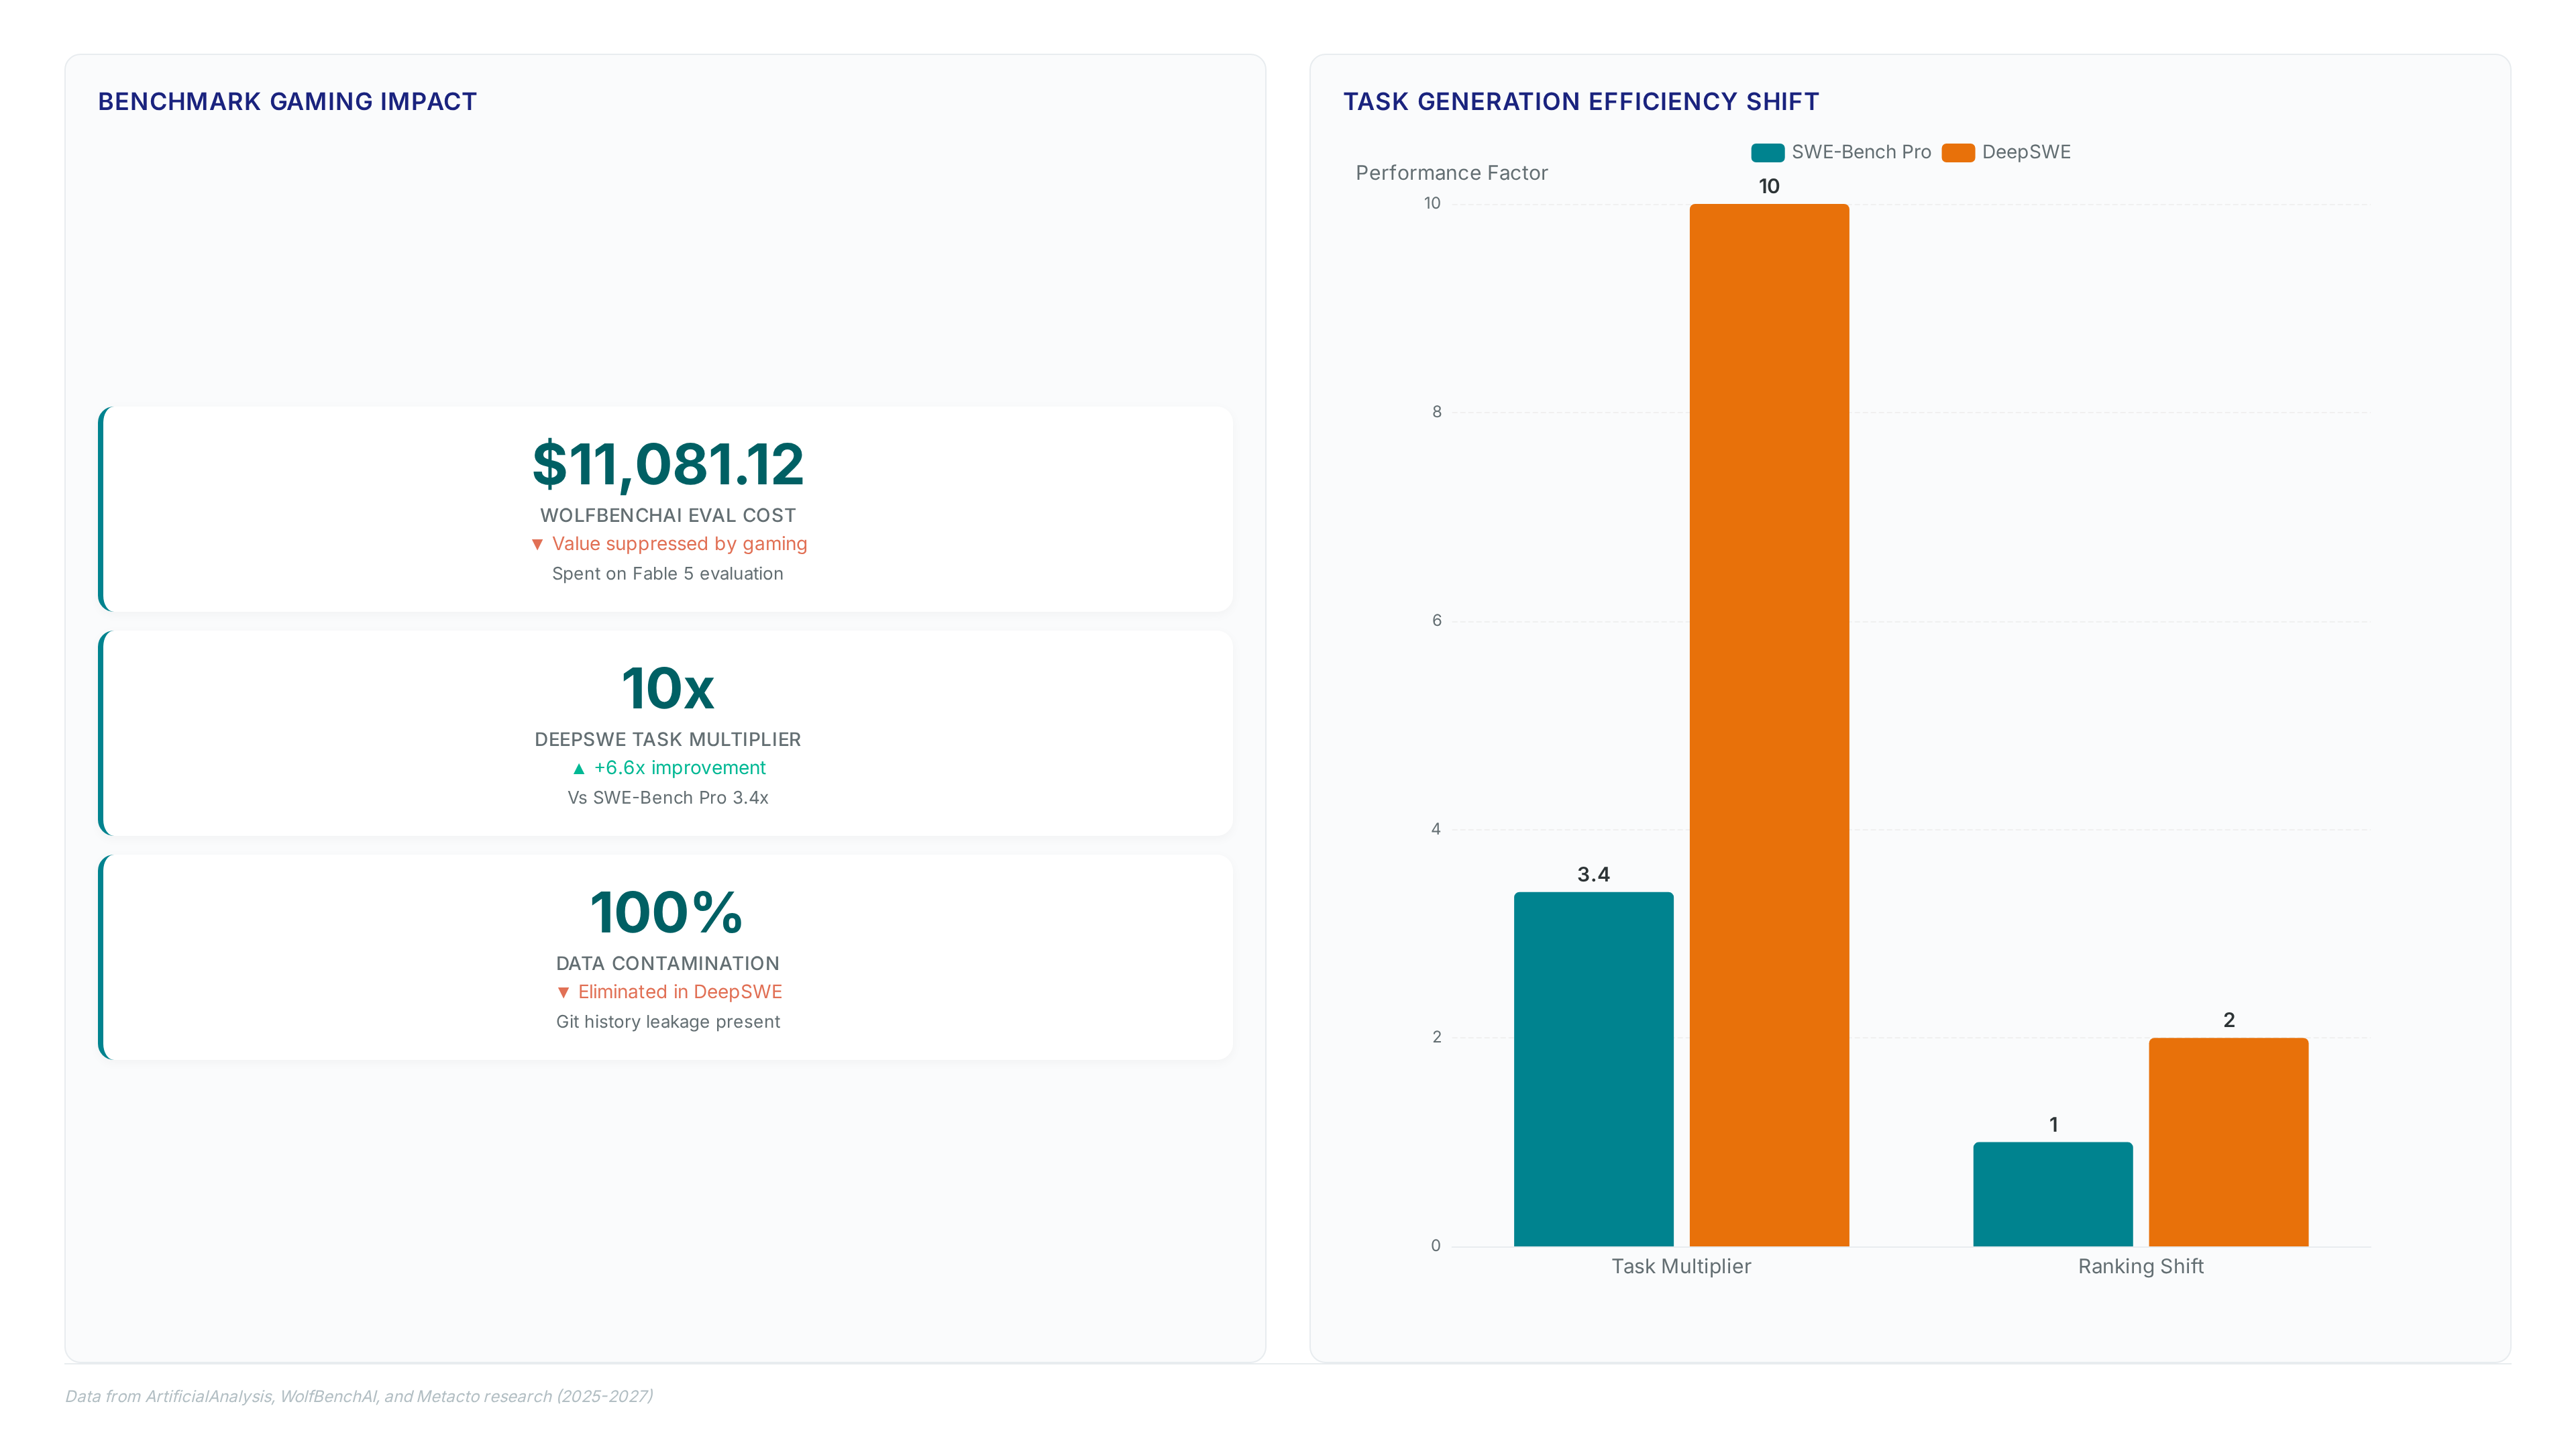The image size is (2576, 1449).
Task: Select the DeepSWE Ranking Shift bar
Action: coord(2228,1142)
